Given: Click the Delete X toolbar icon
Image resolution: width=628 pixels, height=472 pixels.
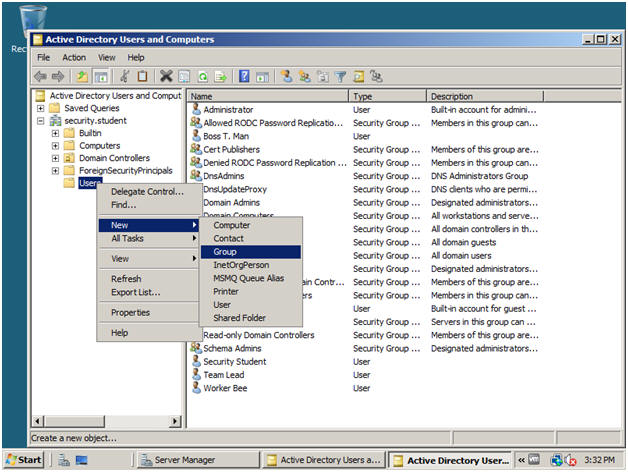Looking at the screenshot, I should [x=166, y=76].
